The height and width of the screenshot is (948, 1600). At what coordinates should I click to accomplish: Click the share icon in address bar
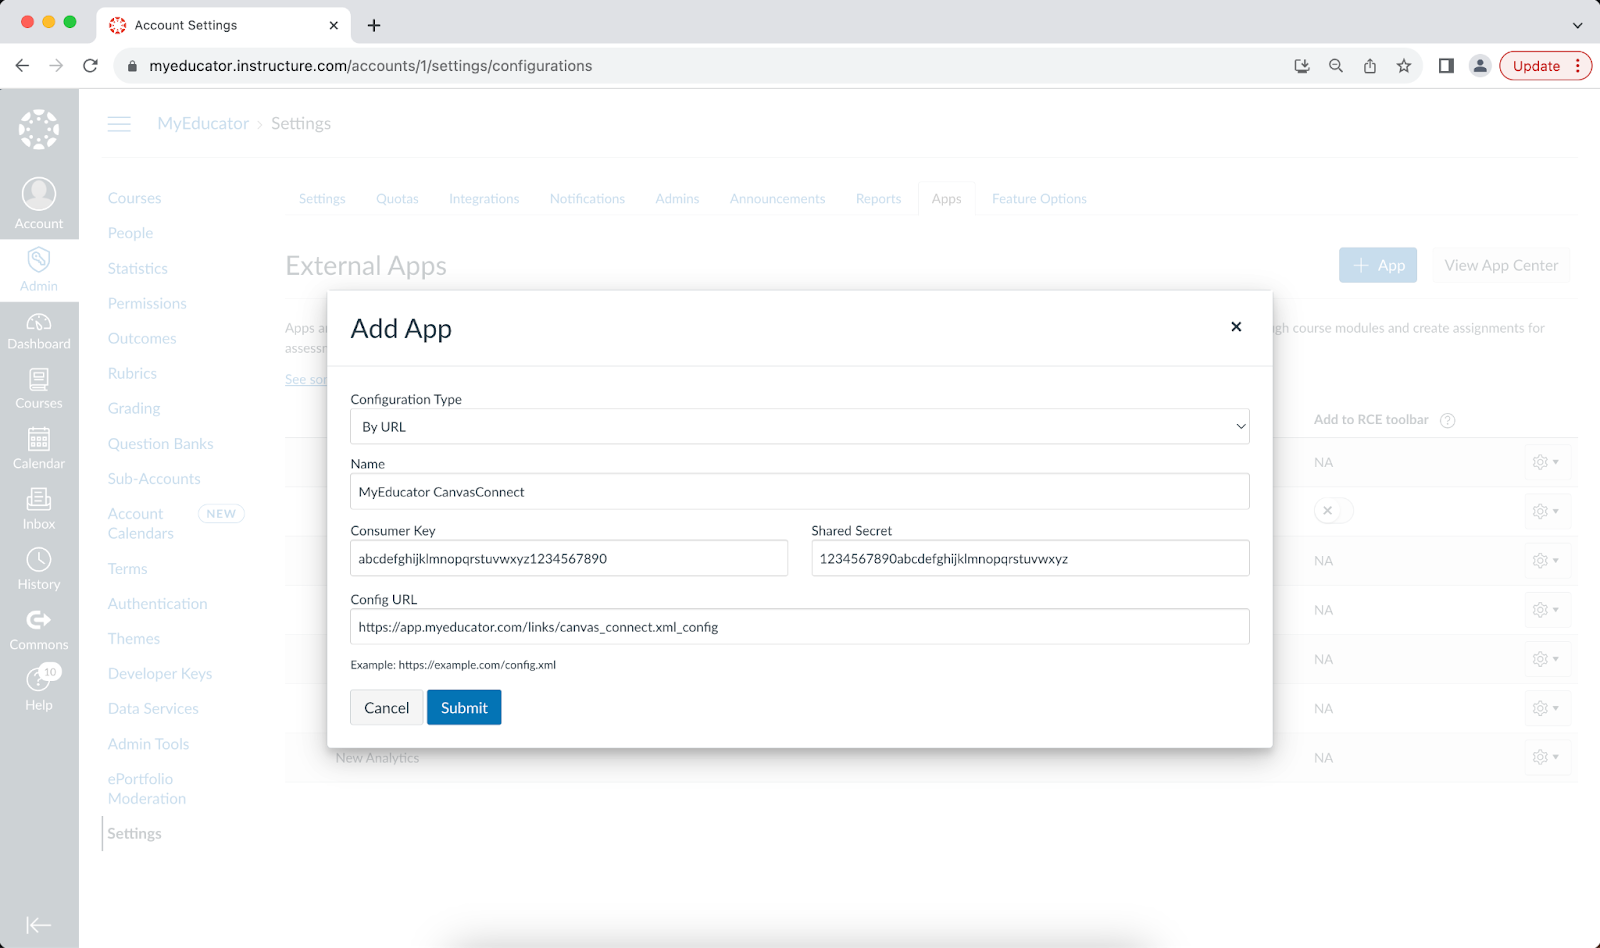coord(1370,66)
